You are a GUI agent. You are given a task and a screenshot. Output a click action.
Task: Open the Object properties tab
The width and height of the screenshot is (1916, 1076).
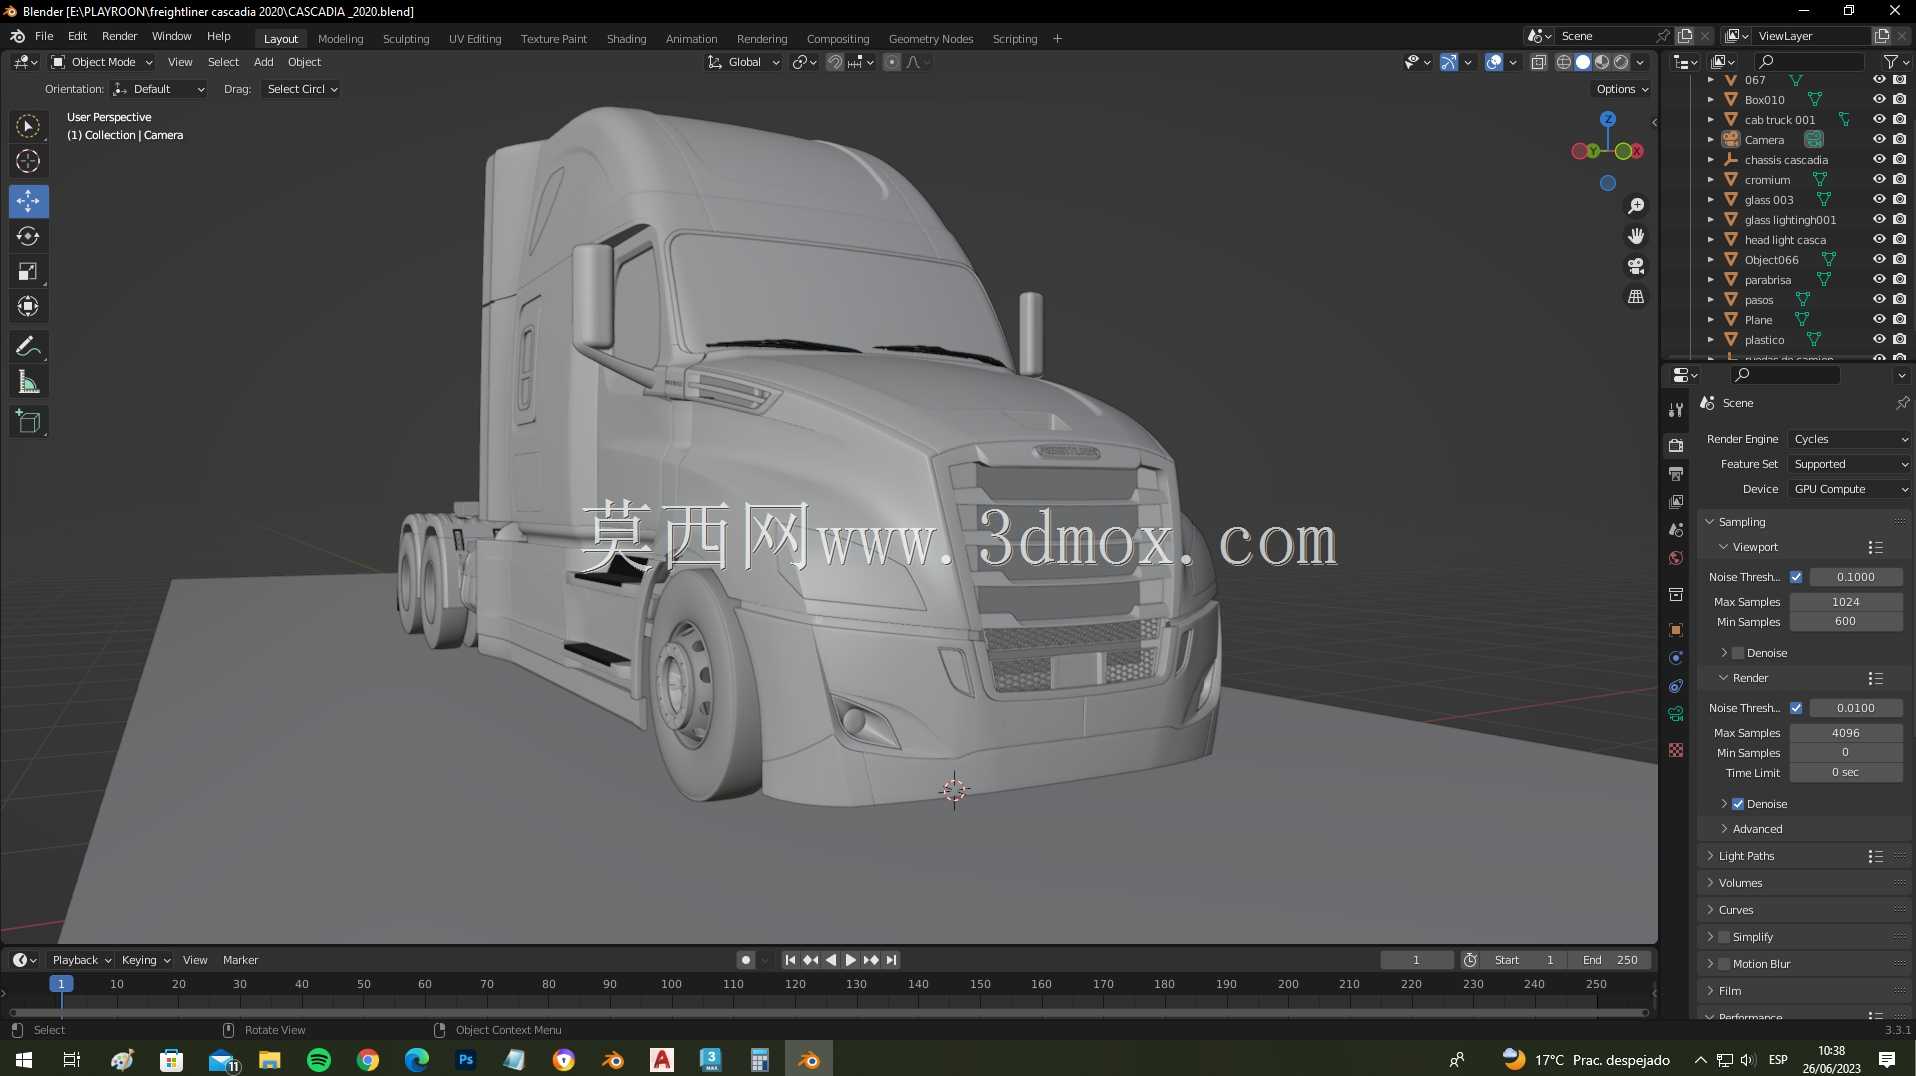(x=1676, y=630)
